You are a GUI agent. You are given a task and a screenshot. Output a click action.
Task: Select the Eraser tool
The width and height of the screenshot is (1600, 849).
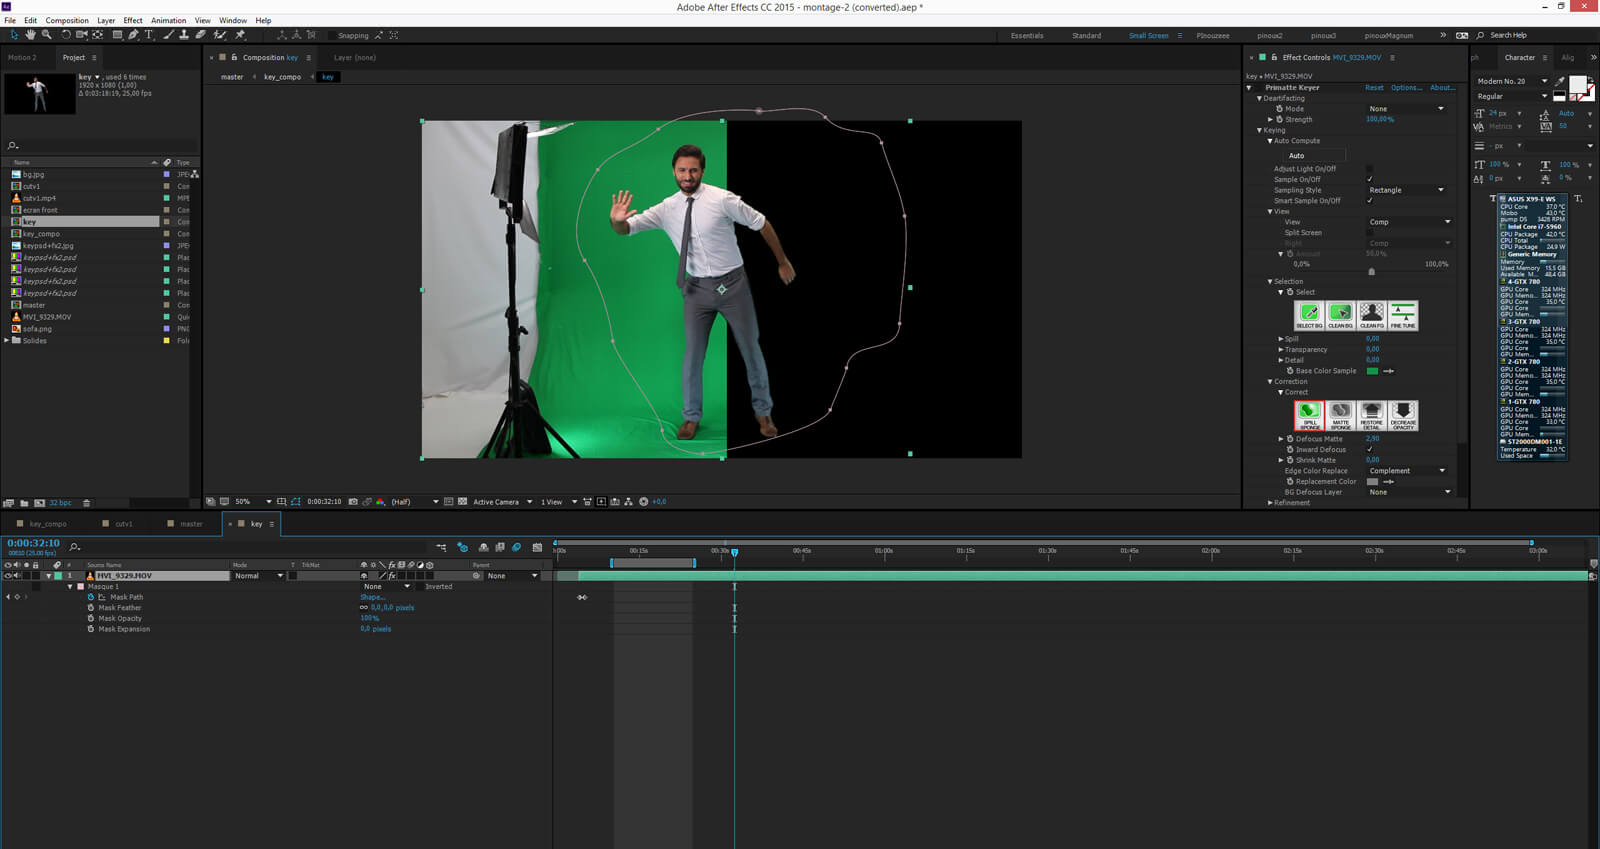click(200, 35)
